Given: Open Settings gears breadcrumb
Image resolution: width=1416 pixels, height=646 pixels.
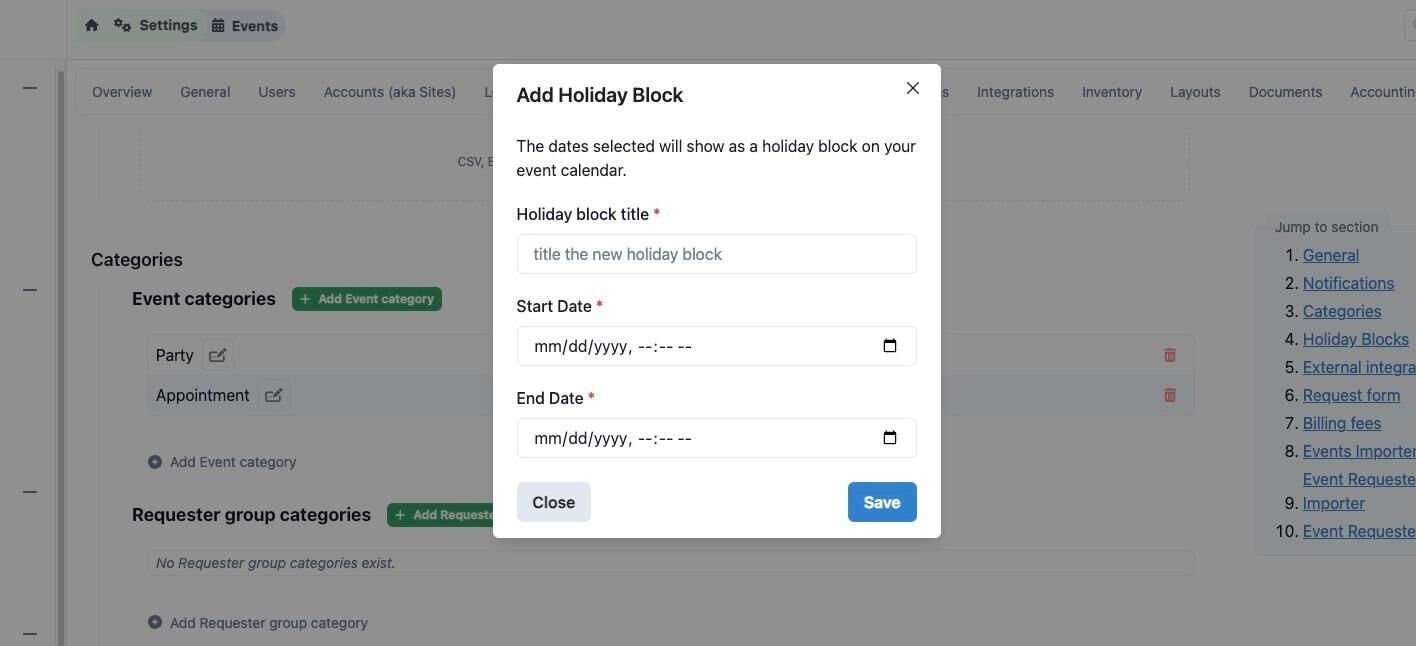Looking at the screenshot, I should tap(156, 25).
